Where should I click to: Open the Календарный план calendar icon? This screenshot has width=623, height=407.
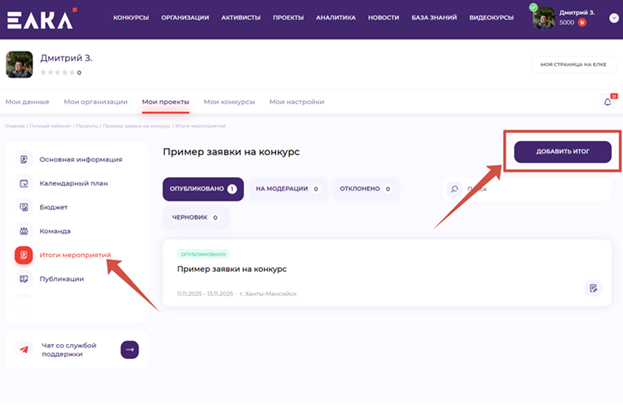click(x=24, y=183)
